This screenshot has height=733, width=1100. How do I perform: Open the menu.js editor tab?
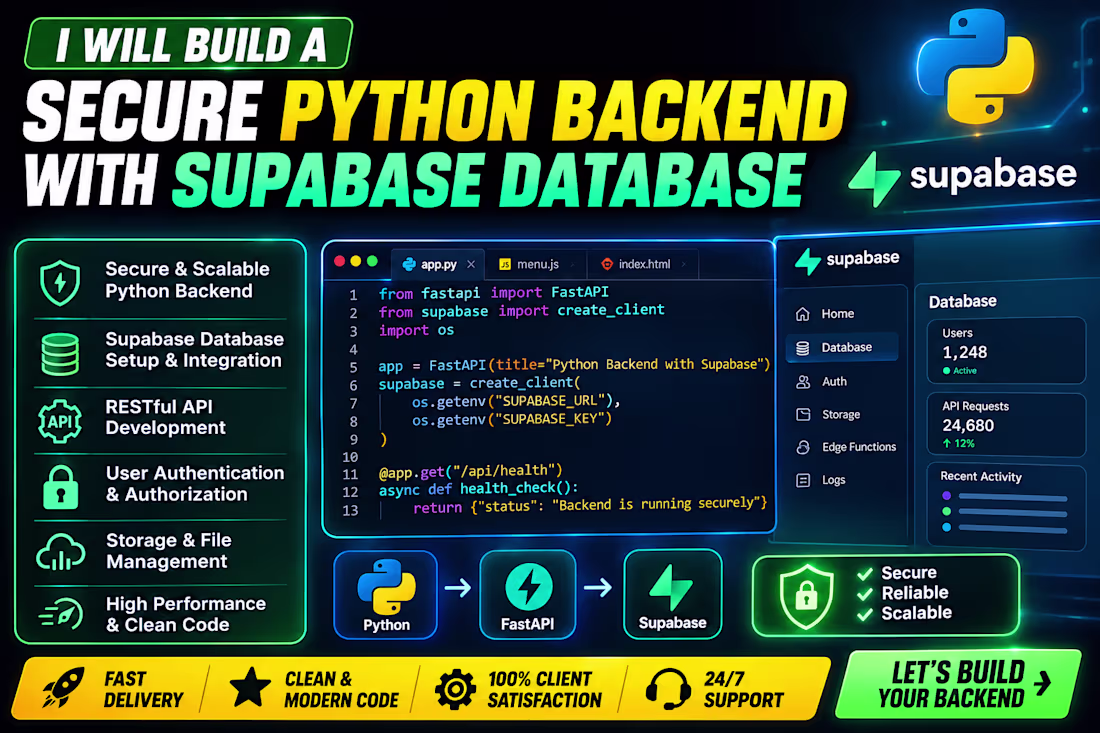pos(535,264)
